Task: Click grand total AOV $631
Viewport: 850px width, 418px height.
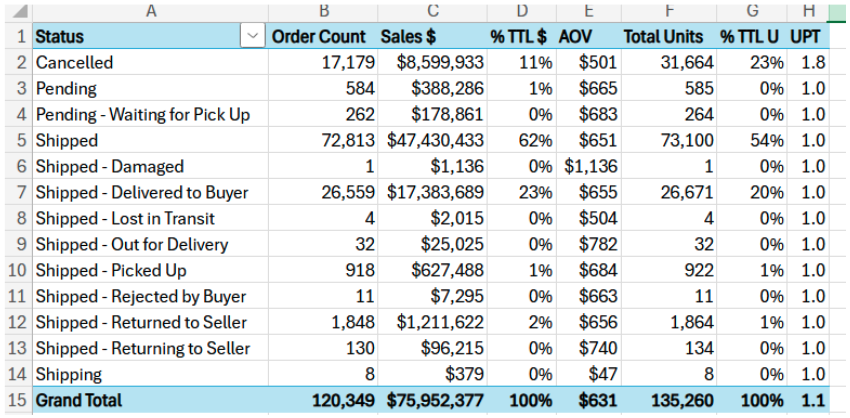Action: (x=588, y=400)
